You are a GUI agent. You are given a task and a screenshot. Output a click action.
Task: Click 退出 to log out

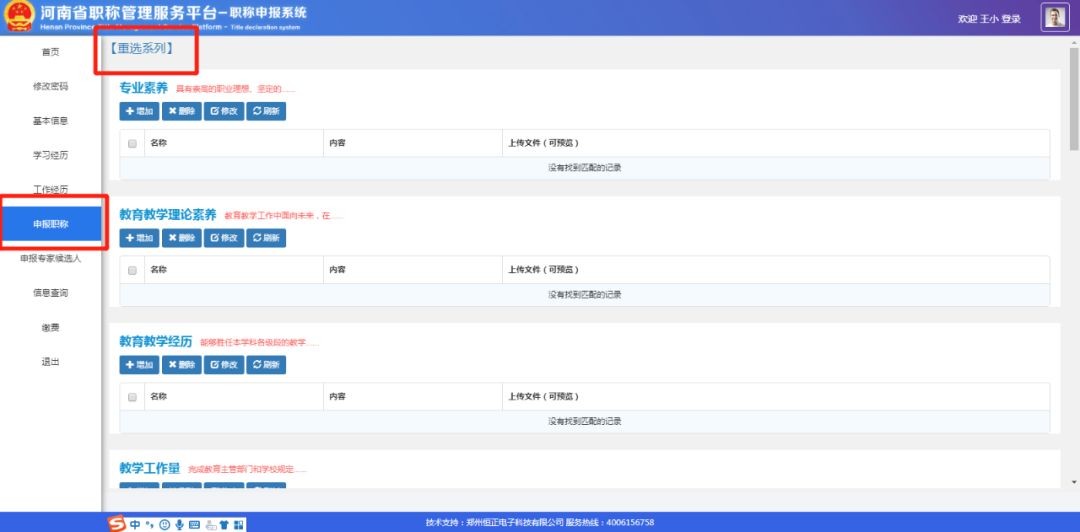coord(50,362)
